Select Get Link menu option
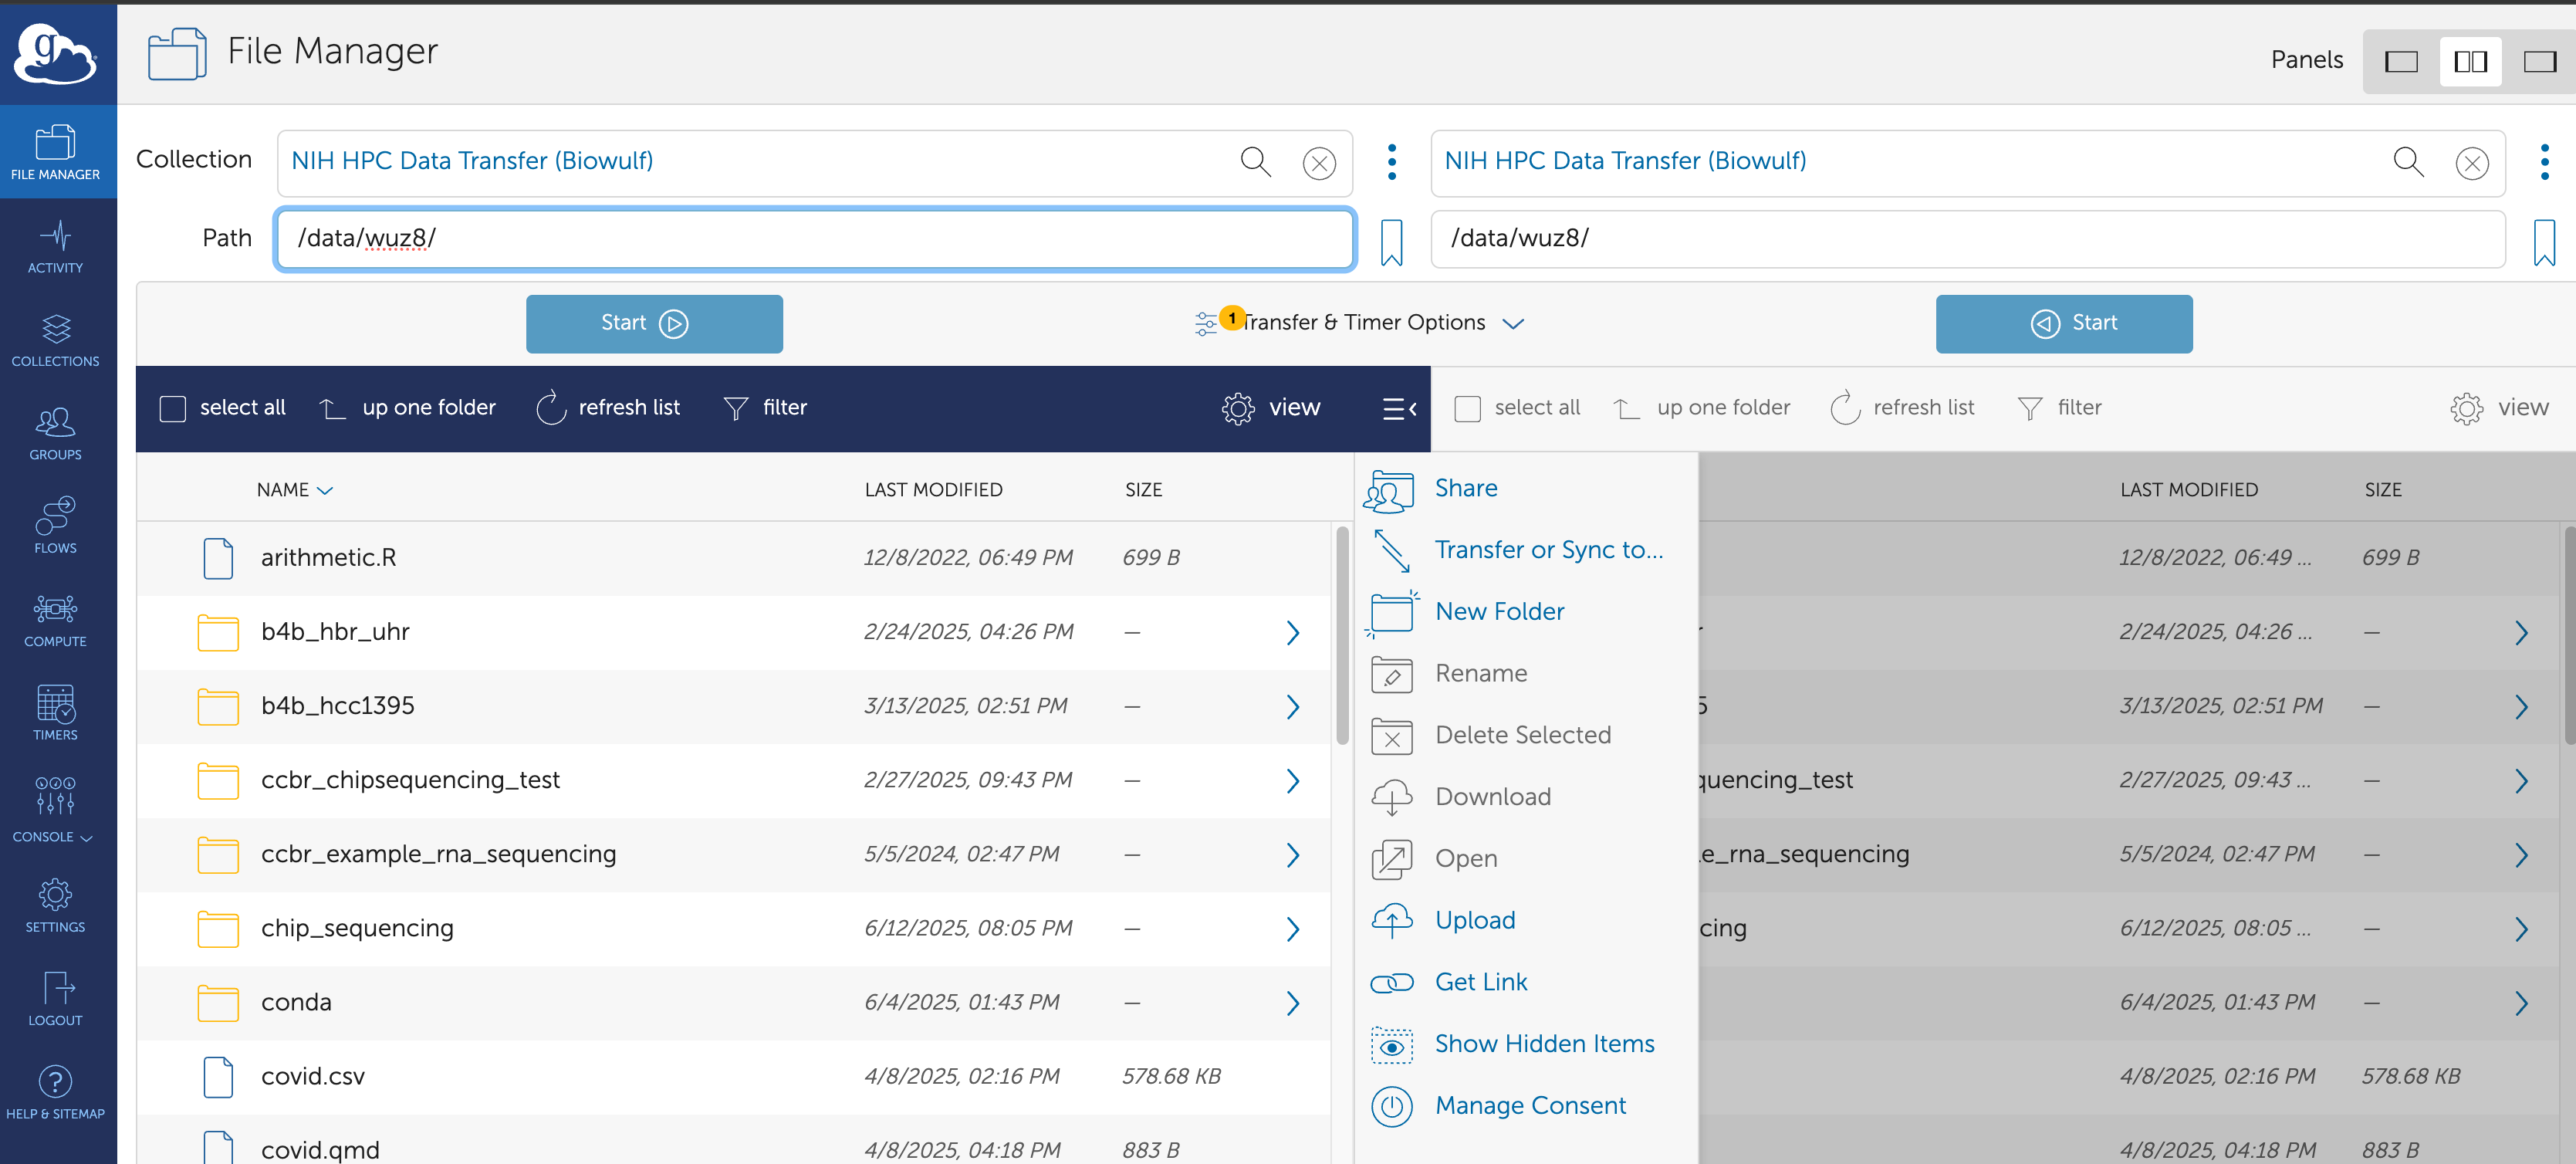The image size is (2576, 1164). pyautogui.click(x=1480, y=982)
